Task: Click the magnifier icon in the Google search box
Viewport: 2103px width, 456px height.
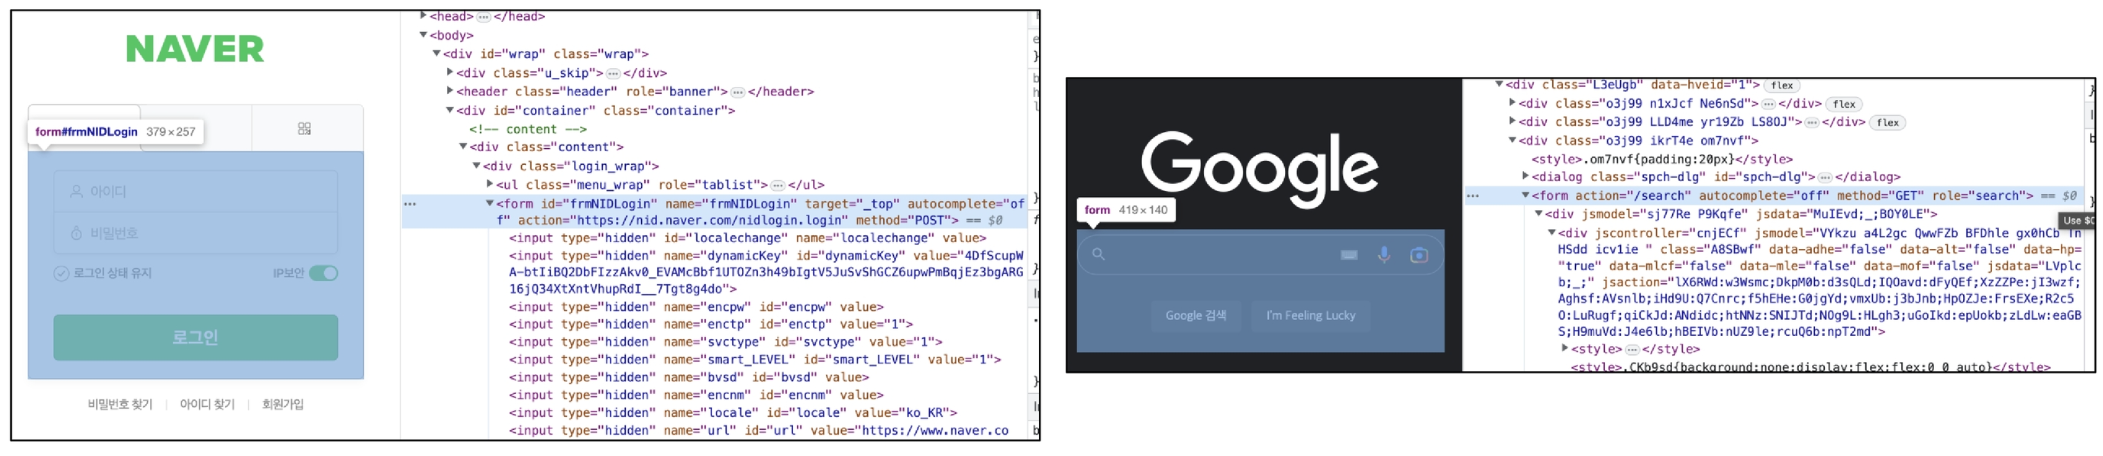Action: (1098, 254)
